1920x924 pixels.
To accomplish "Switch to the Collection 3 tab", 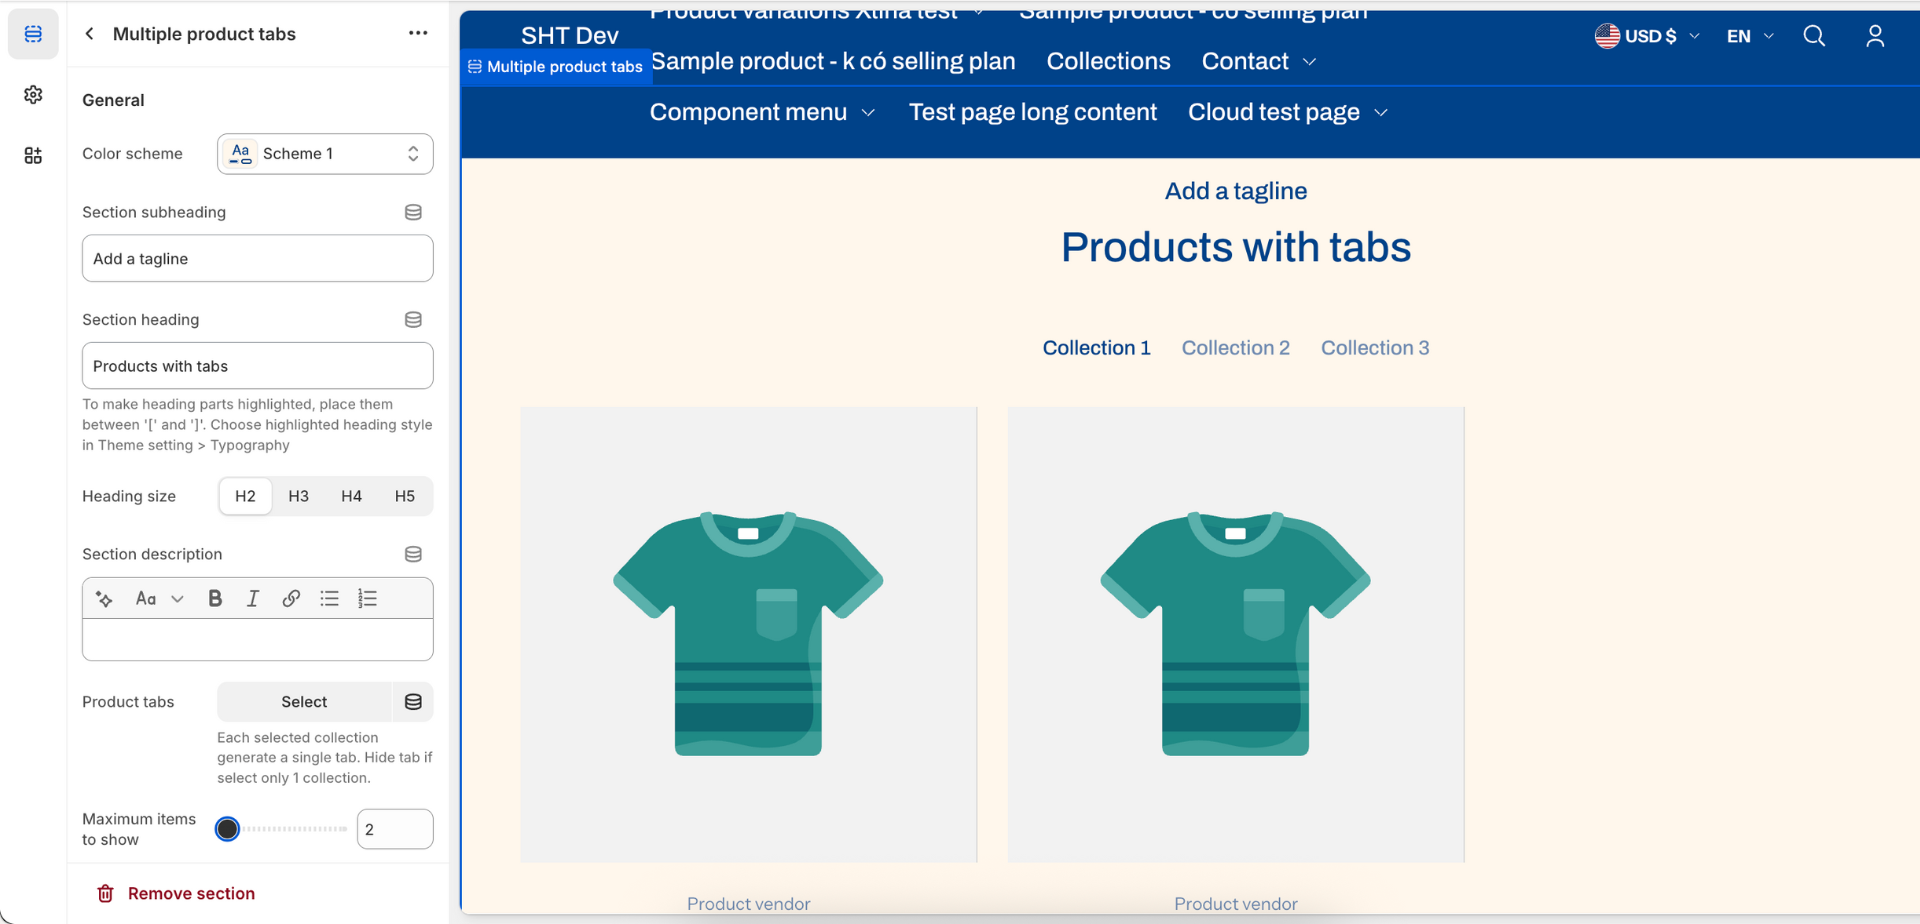I will tap(1375, 348).
